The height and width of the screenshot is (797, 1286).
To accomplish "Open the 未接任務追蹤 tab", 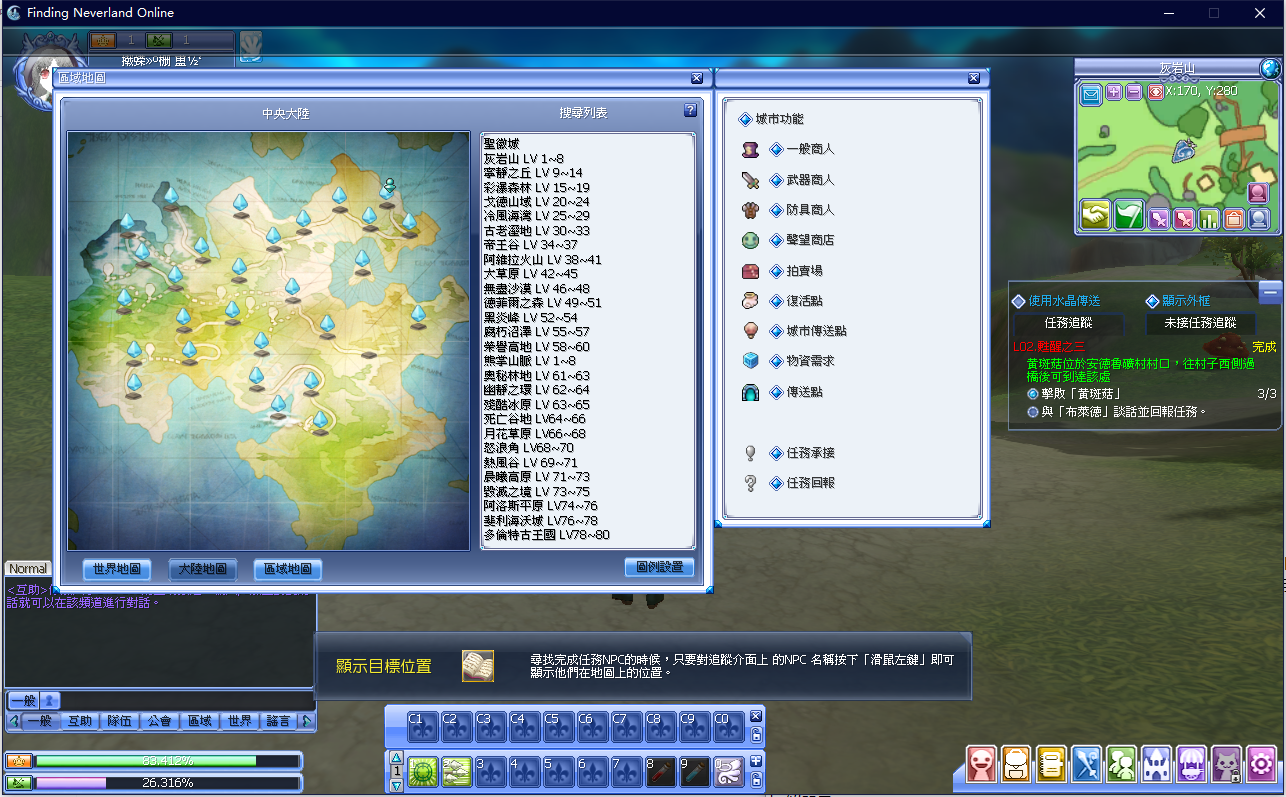I will pyautogui.click(x=1200, y=324).
